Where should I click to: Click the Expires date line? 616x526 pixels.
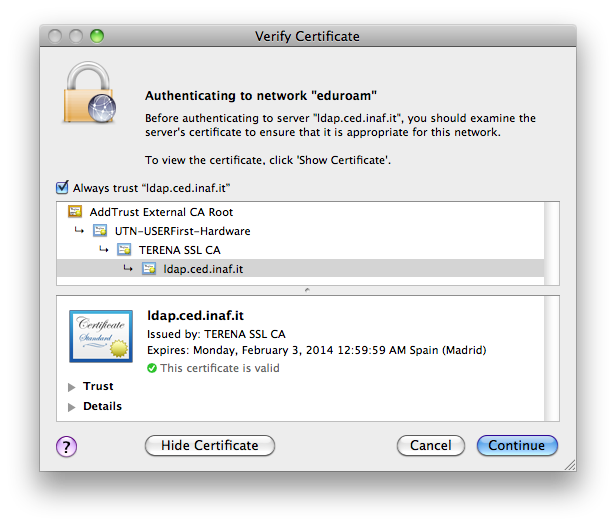tap(317, 350)
